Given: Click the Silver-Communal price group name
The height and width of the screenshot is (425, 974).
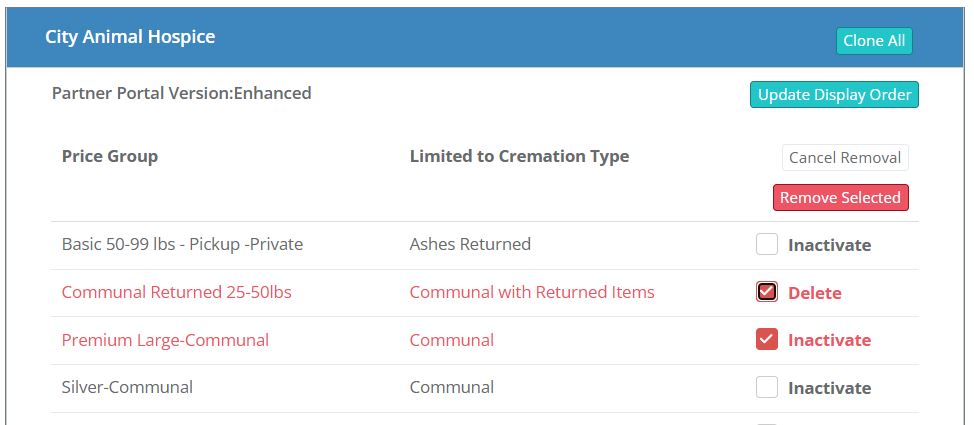Looking at the screenshot, I should 127,387.
